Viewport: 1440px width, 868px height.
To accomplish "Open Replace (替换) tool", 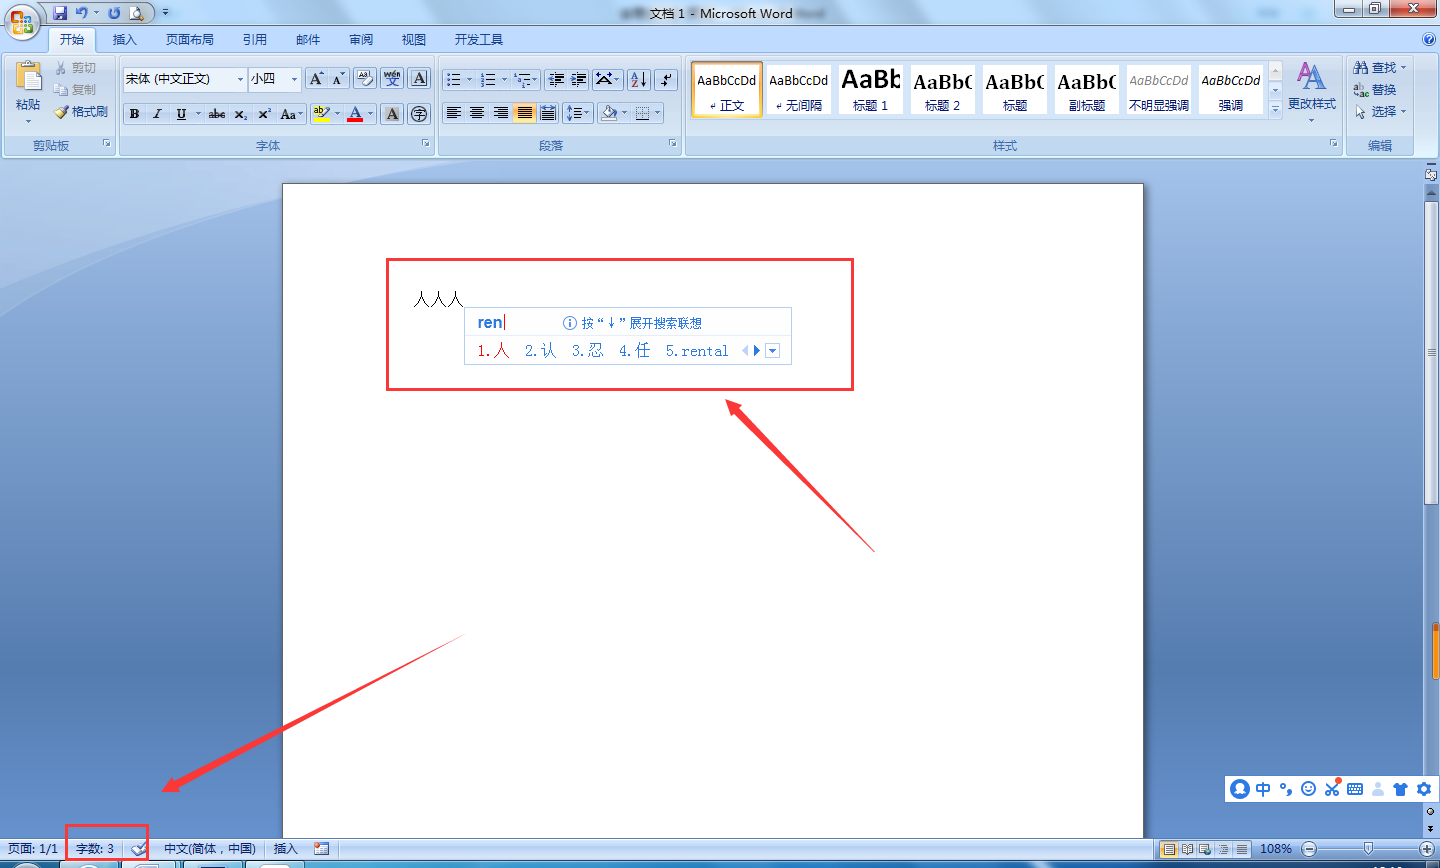I will coord(1375,89).
